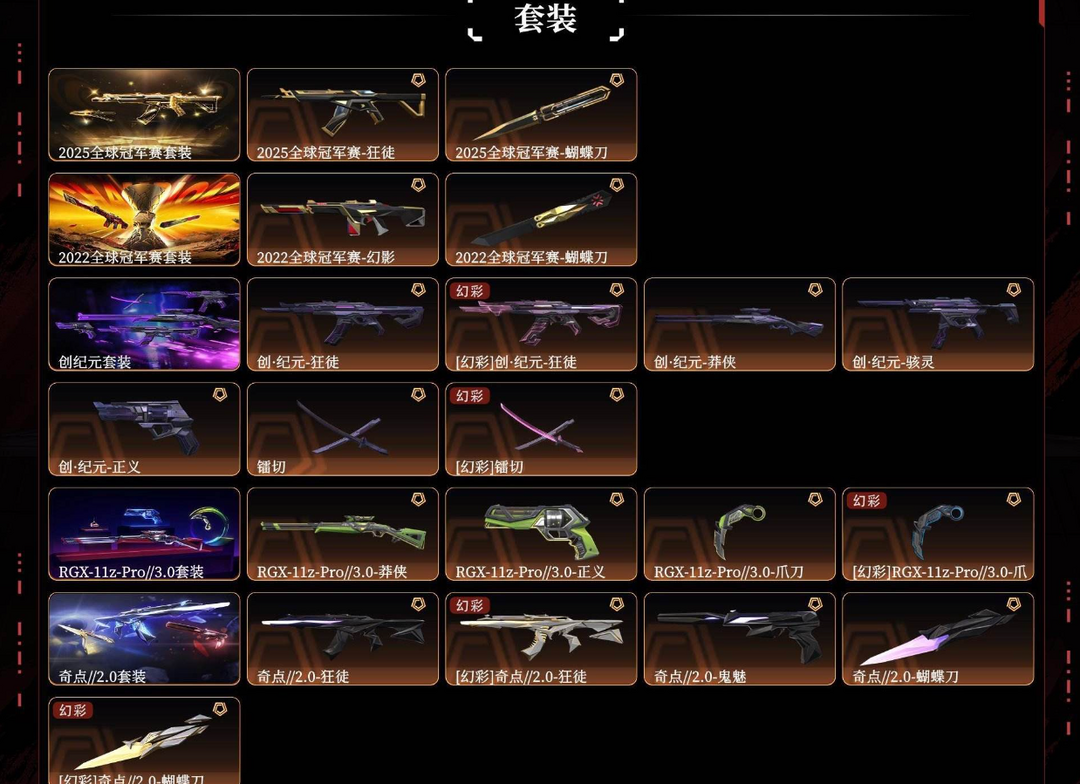This screenshot has width=1080, height=784.
Task: Select the 创·纪元-莽侠 shotgun card
Action: [x=740, y=324]
